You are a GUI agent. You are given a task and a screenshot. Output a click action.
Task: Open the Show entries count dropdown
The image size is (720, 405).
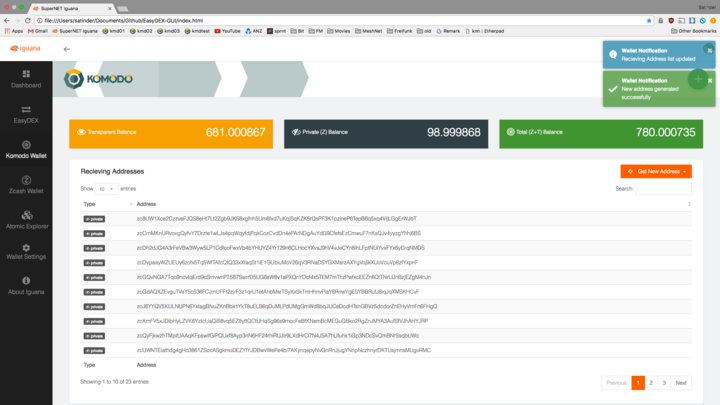pos(106,189)
